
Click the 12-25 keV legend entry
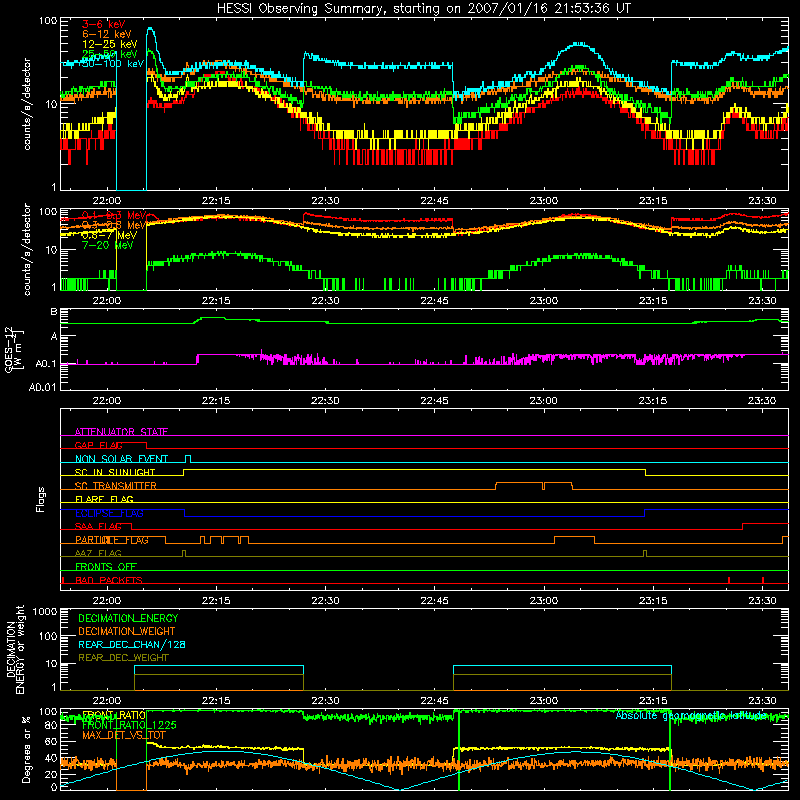[x=110, y=44]
